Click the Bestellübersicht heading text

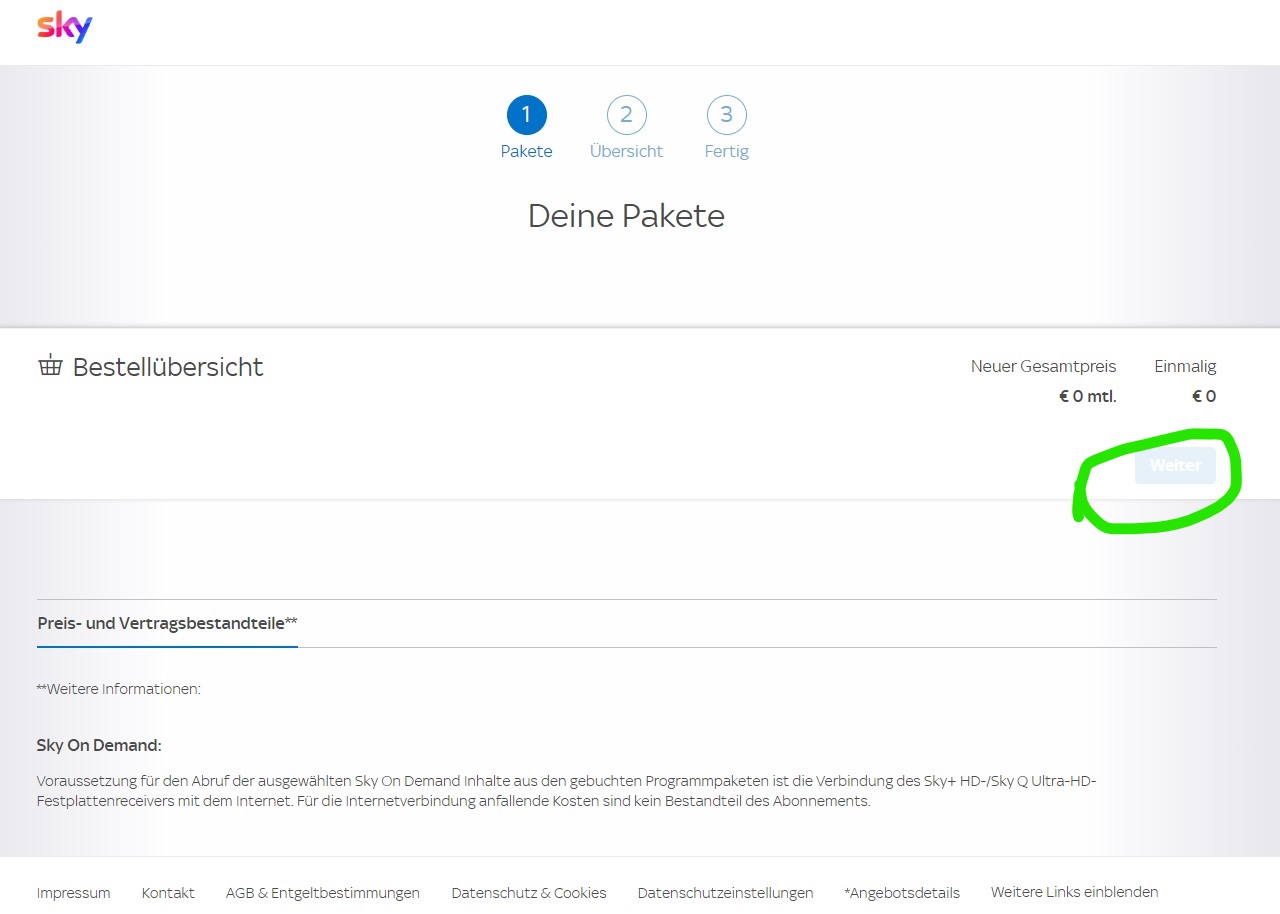tap(168, 367)
